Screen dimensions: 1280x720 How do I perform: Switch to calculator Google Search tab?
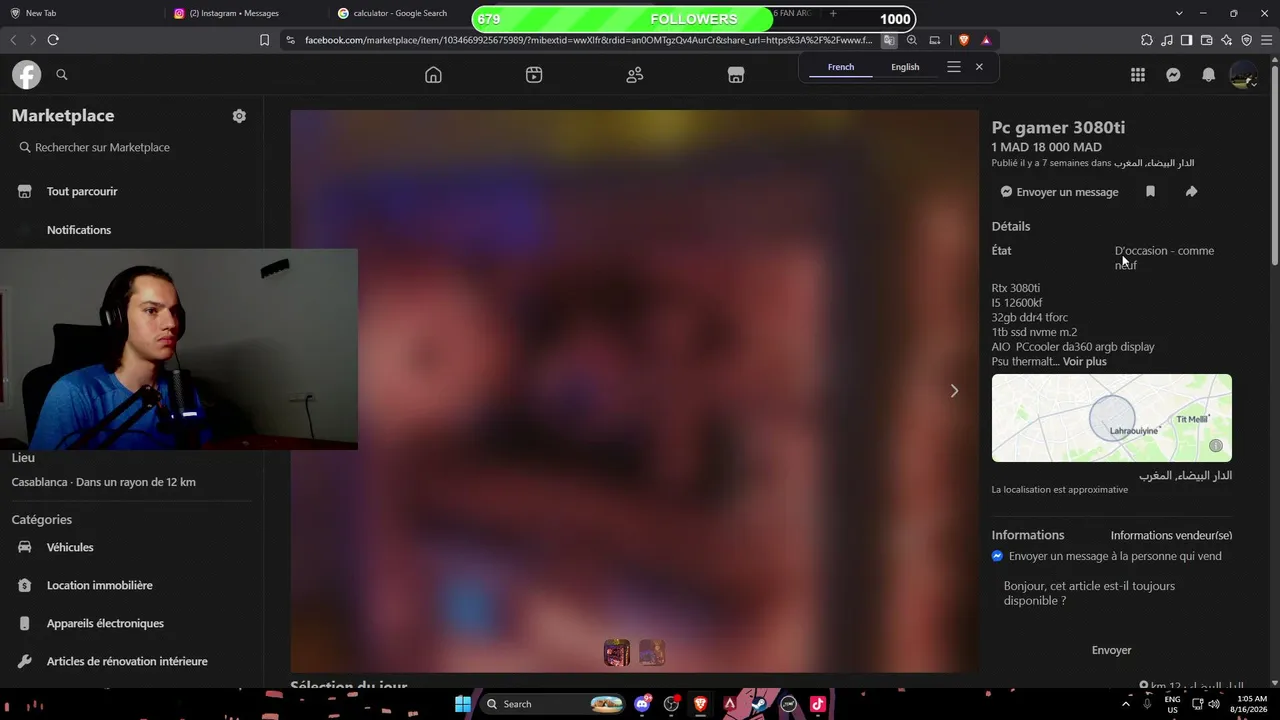tap(400, 13)
